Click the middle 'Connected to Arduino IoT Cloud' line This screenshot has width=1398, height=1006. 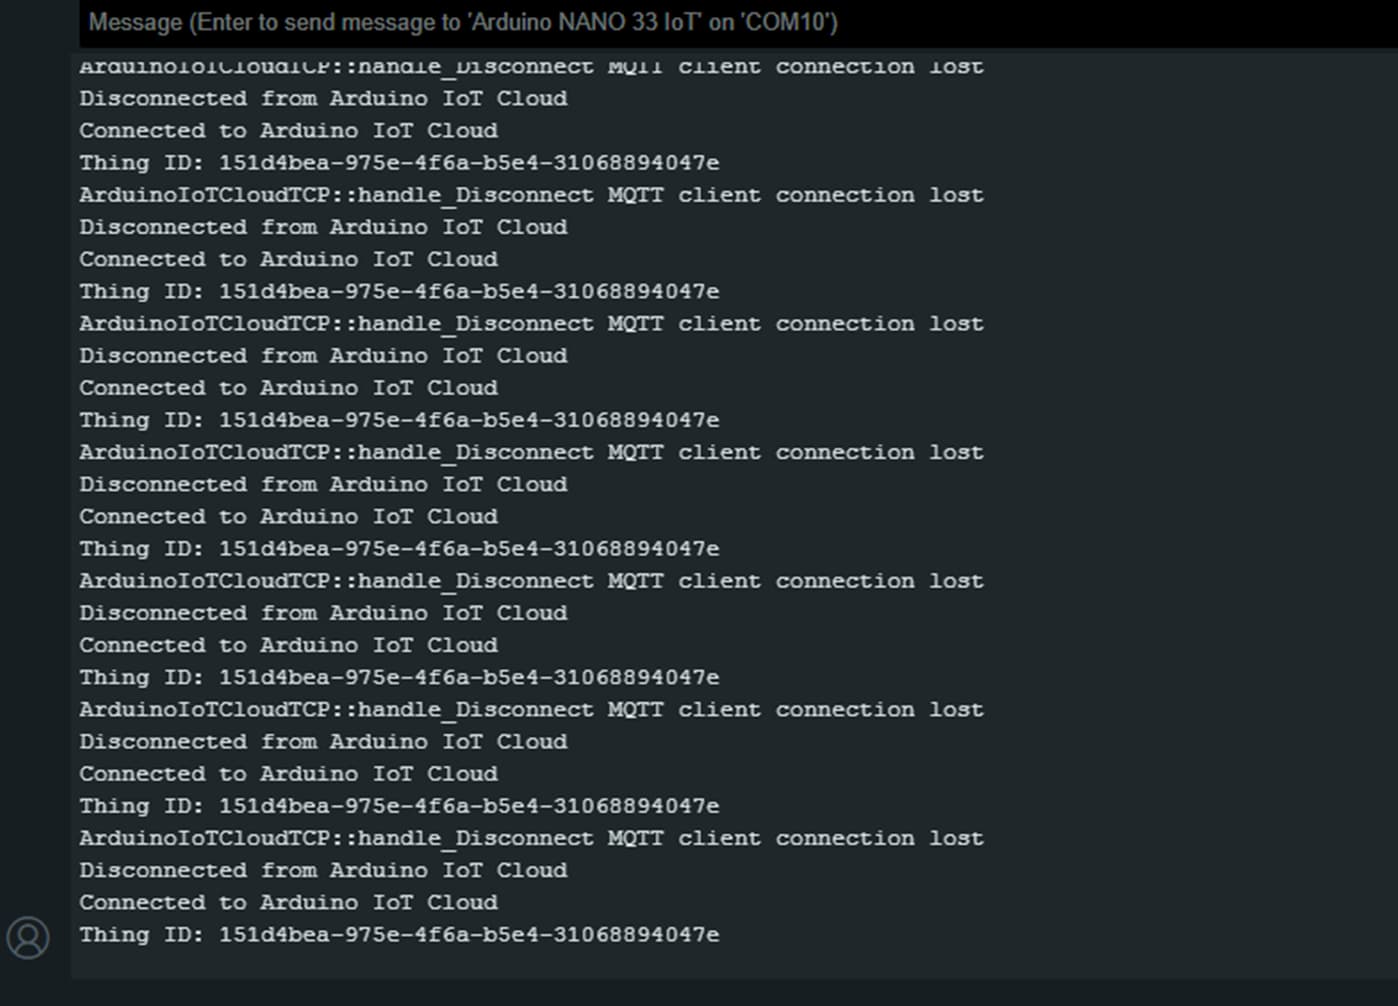(288, 516)
